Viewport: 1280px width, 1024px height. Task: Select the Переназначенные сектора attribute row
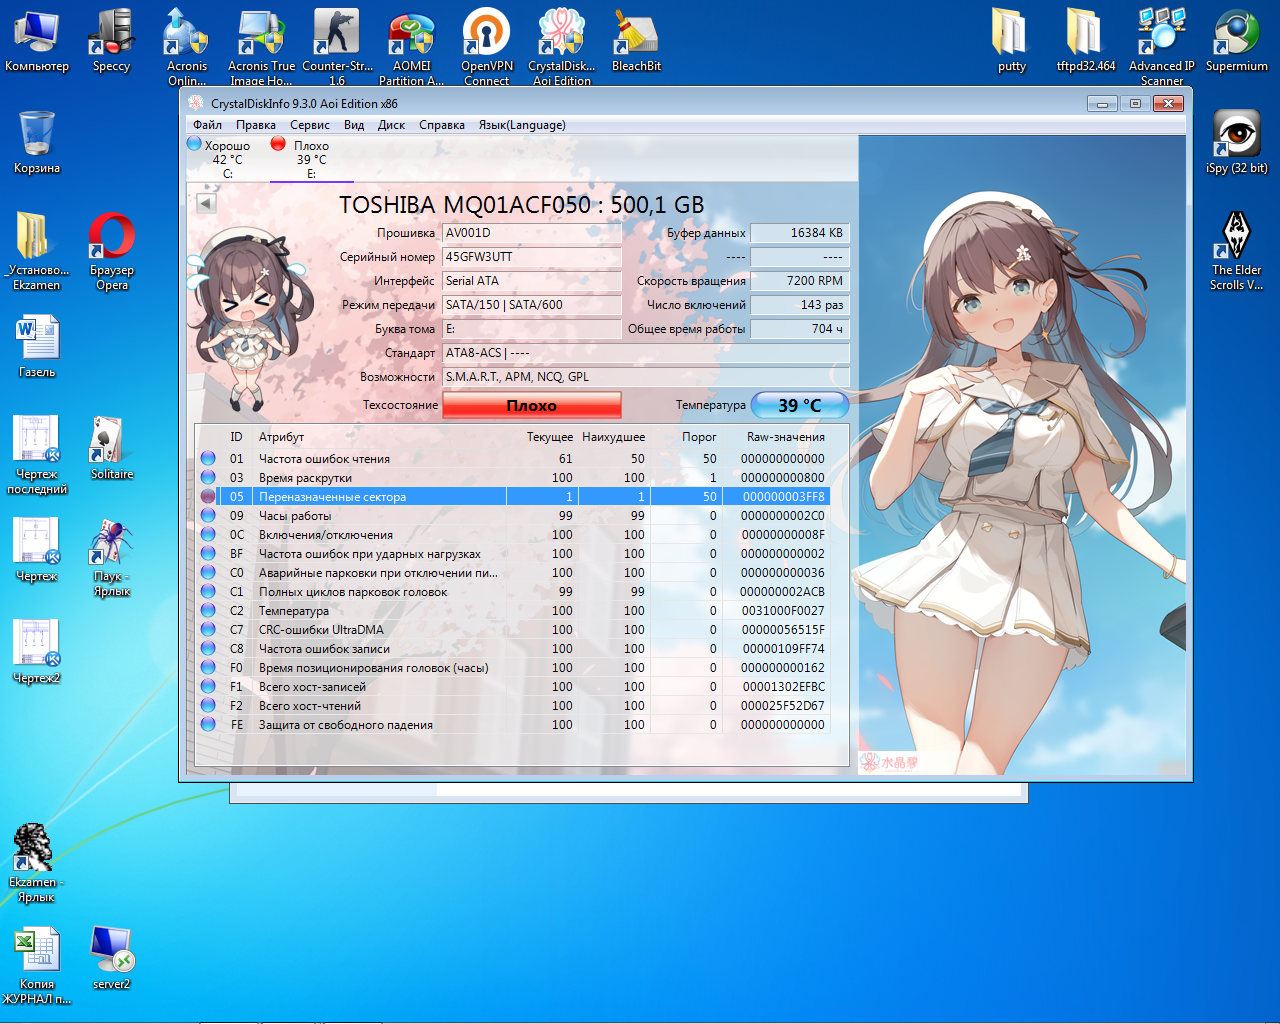tap(513, 497)
